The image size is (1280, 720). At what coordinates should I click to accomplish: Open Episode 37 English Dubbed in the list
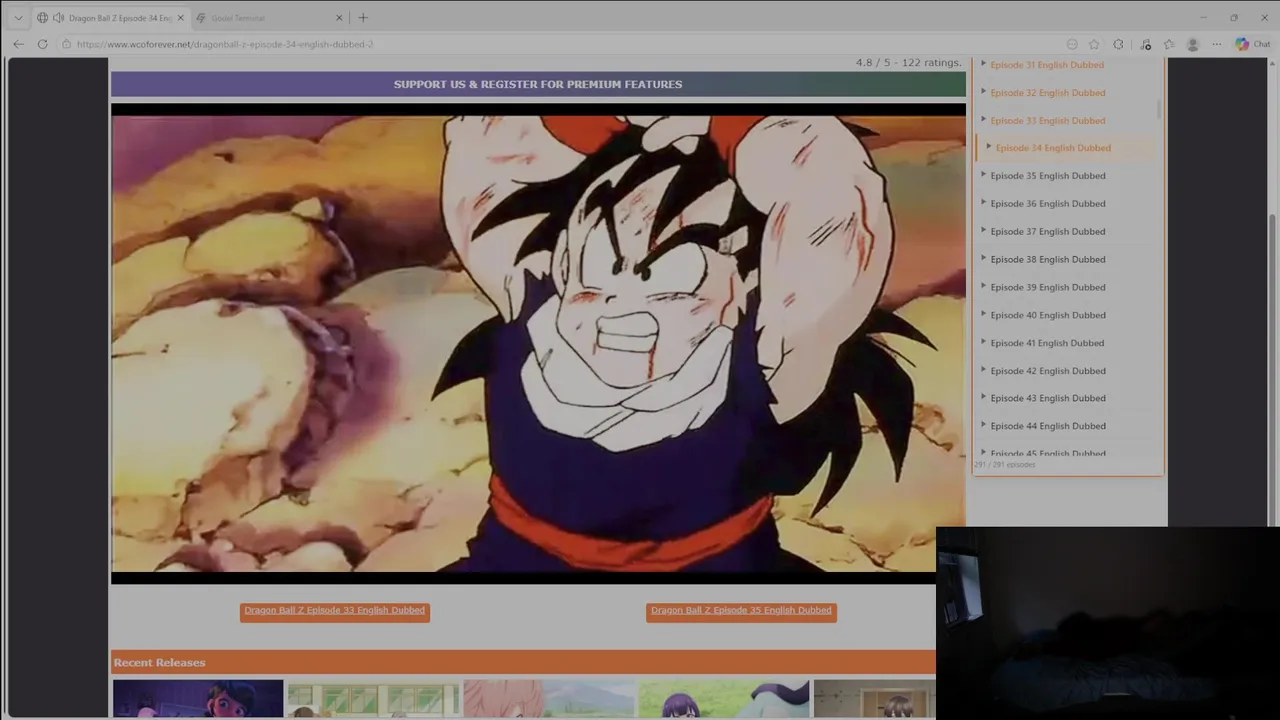[x=1047, y=232]
